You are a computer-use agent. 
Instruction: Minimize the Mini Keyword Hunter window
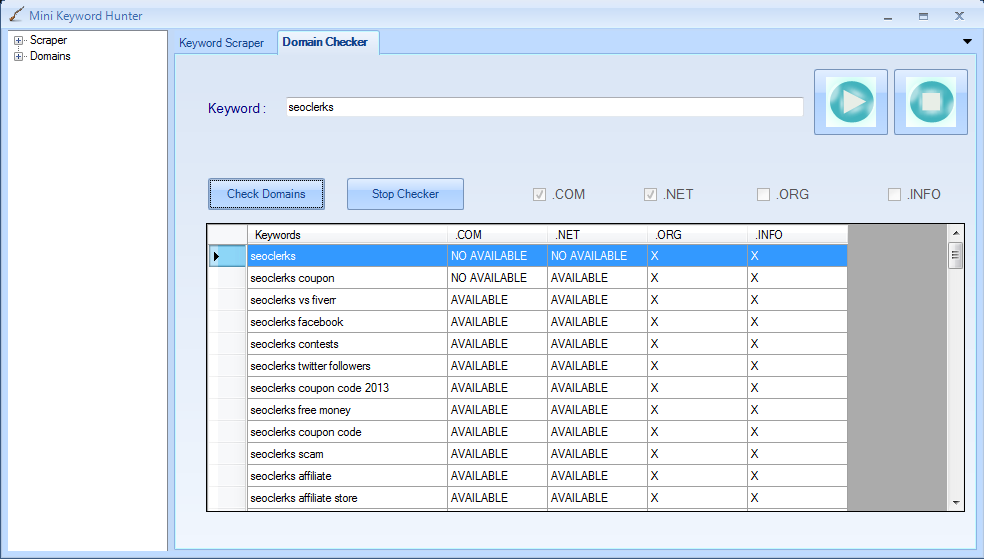click(887, 17)
